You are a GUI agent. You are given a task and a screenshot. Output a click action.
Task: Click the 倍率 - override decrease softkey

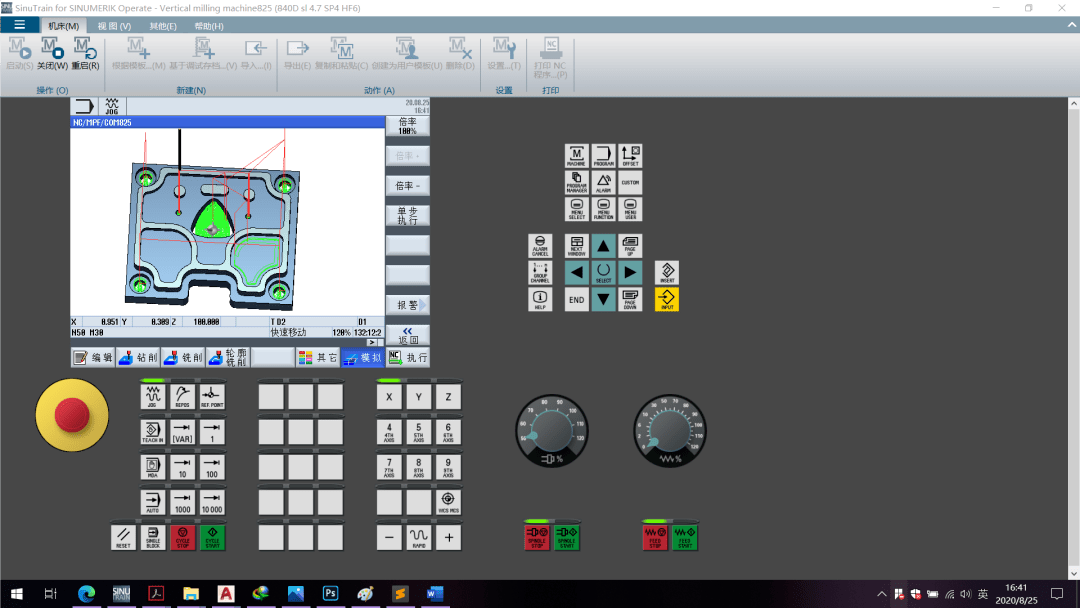coord(408,186)
